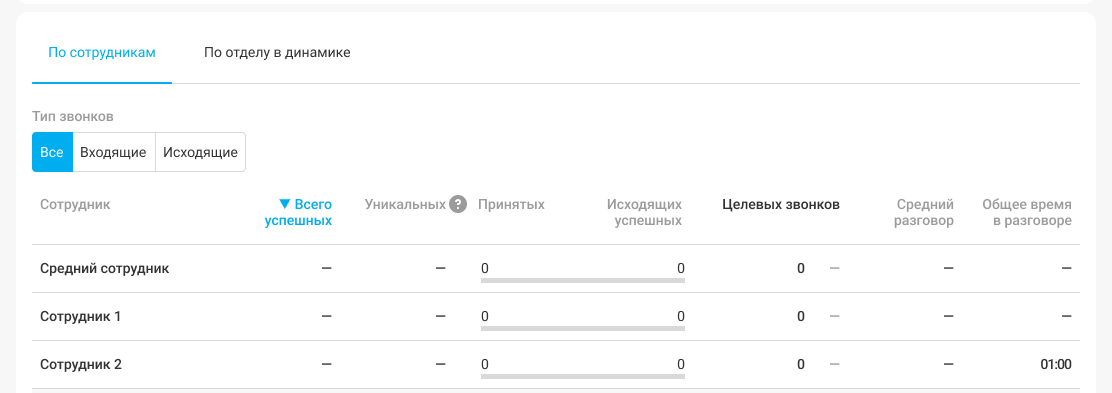The width and height of the screenshot is (1112, 393).
Task: Click the sort arrow on Всего успешных
Action: point(284,204)
